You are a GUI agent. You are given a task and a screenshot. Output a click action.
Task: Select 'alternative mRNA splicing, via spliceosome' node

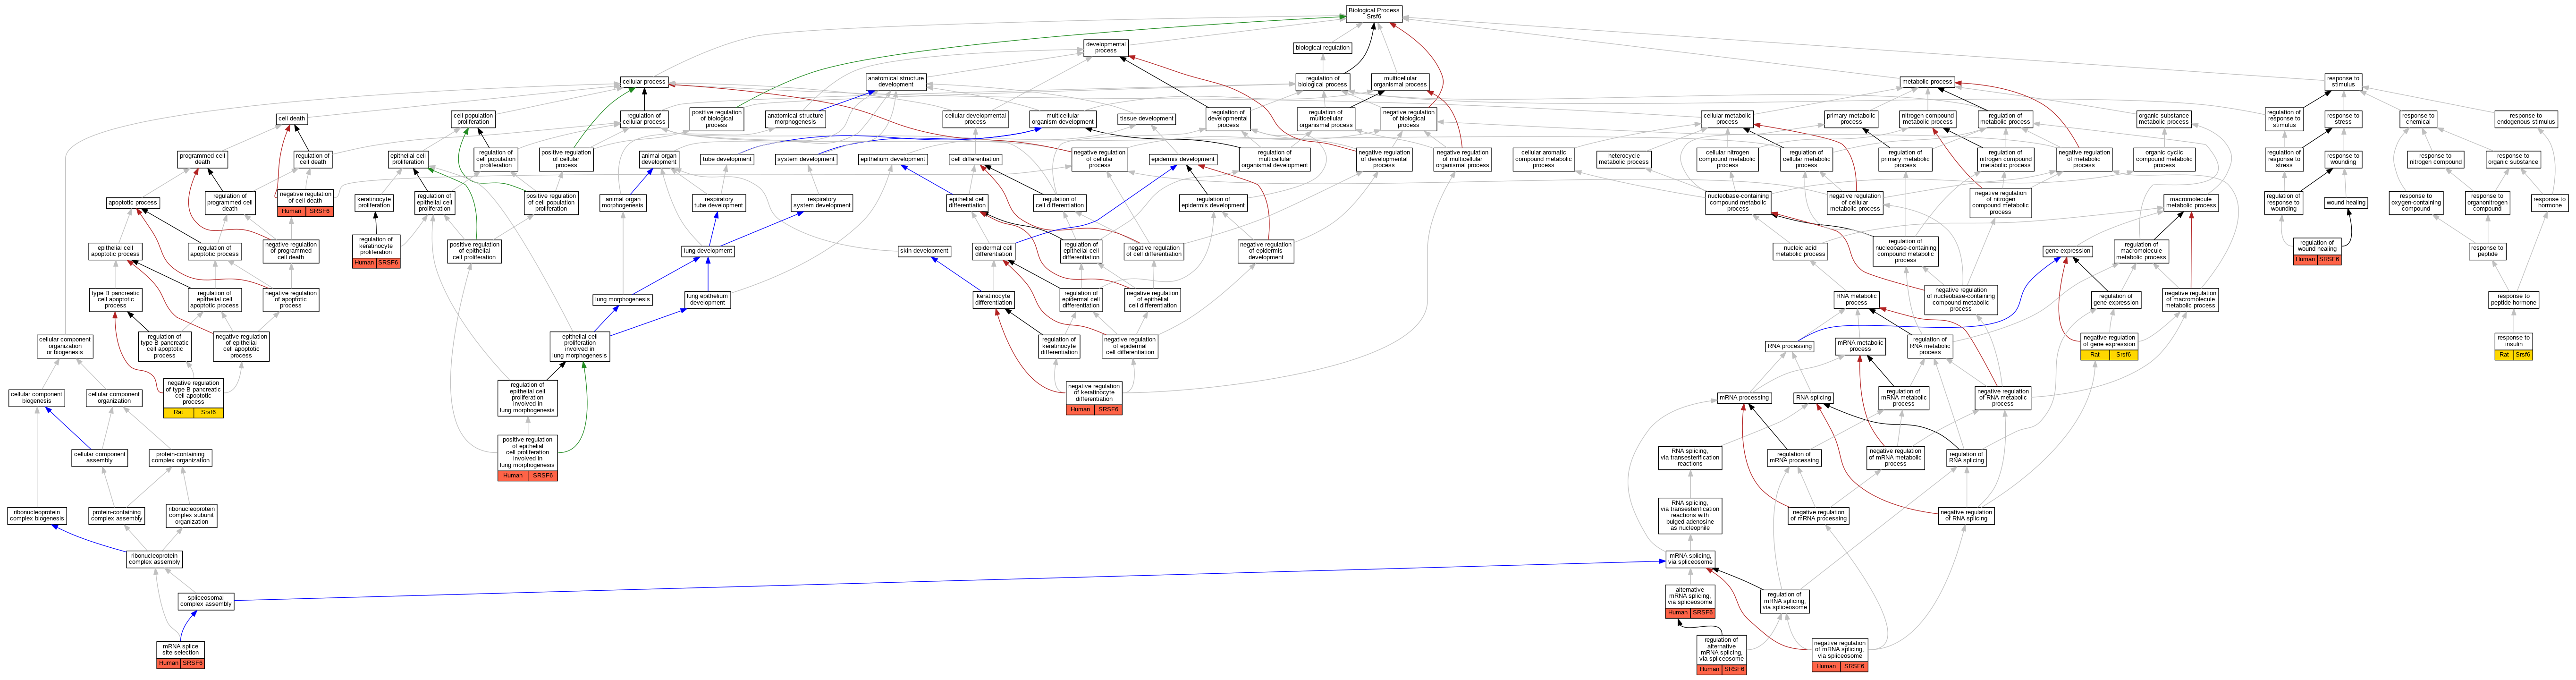point(1690,596)
